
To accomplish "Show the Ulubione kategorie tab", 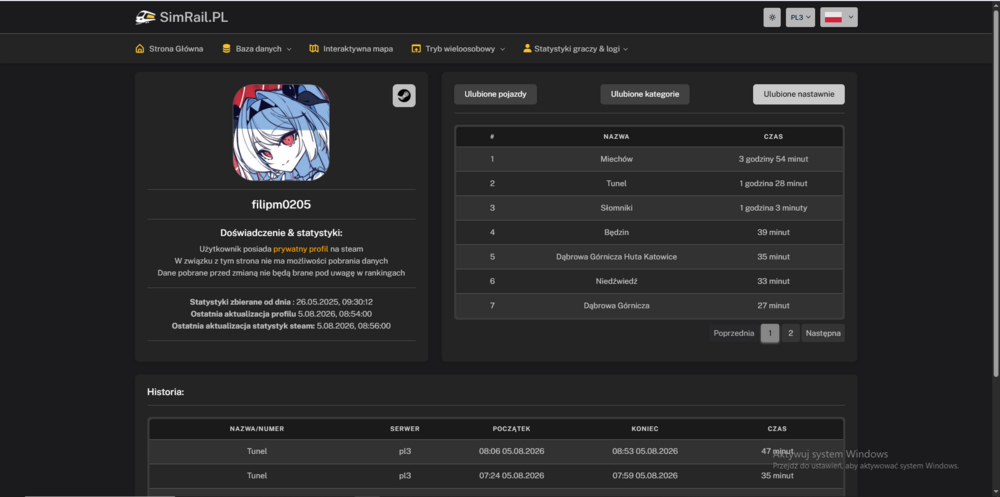I will pyautogui.click(x=645, y=94).
